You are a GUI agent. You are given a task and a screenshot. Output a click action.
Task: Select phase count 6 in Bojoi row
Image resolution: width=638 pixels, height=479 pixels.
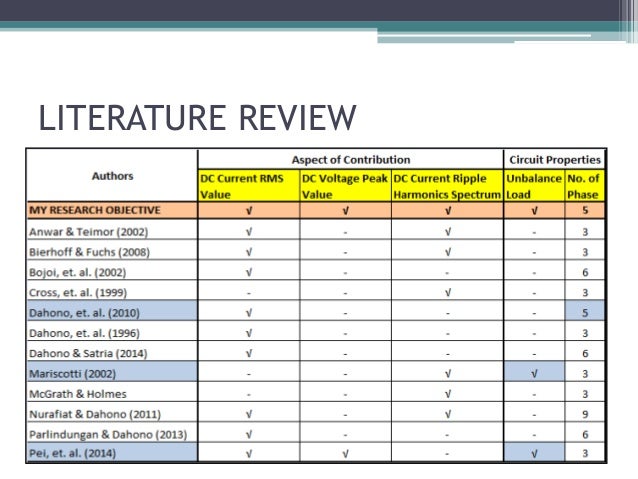[585, 272]
